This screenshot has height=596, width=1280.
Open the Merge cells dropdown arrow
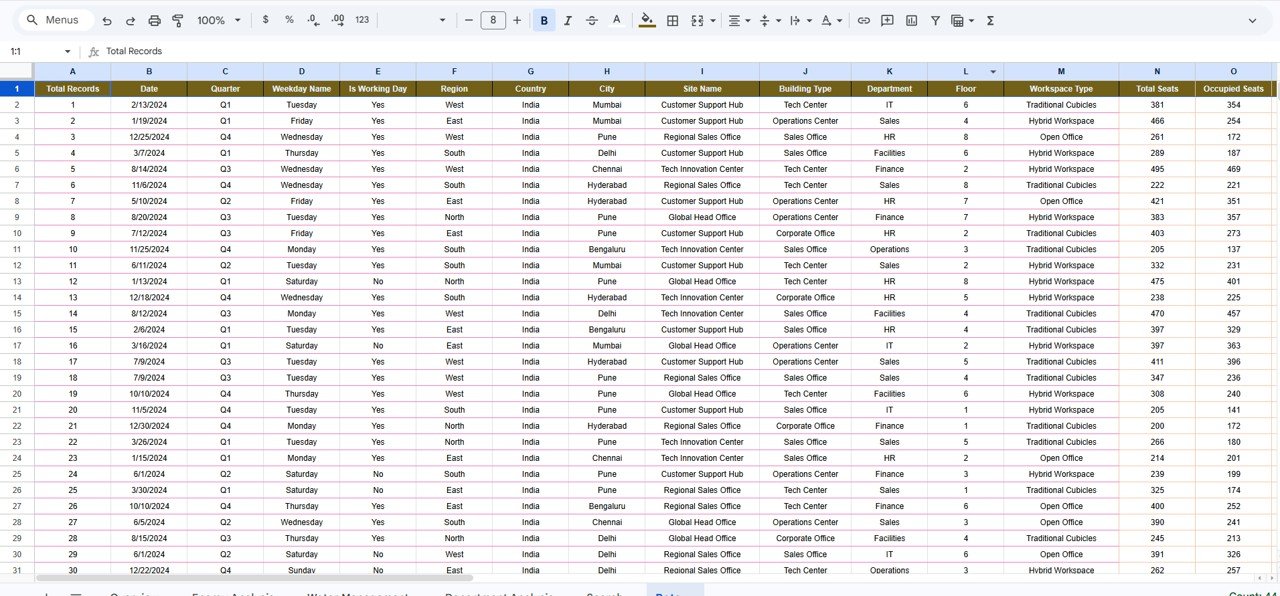click(x=713, y=20)
